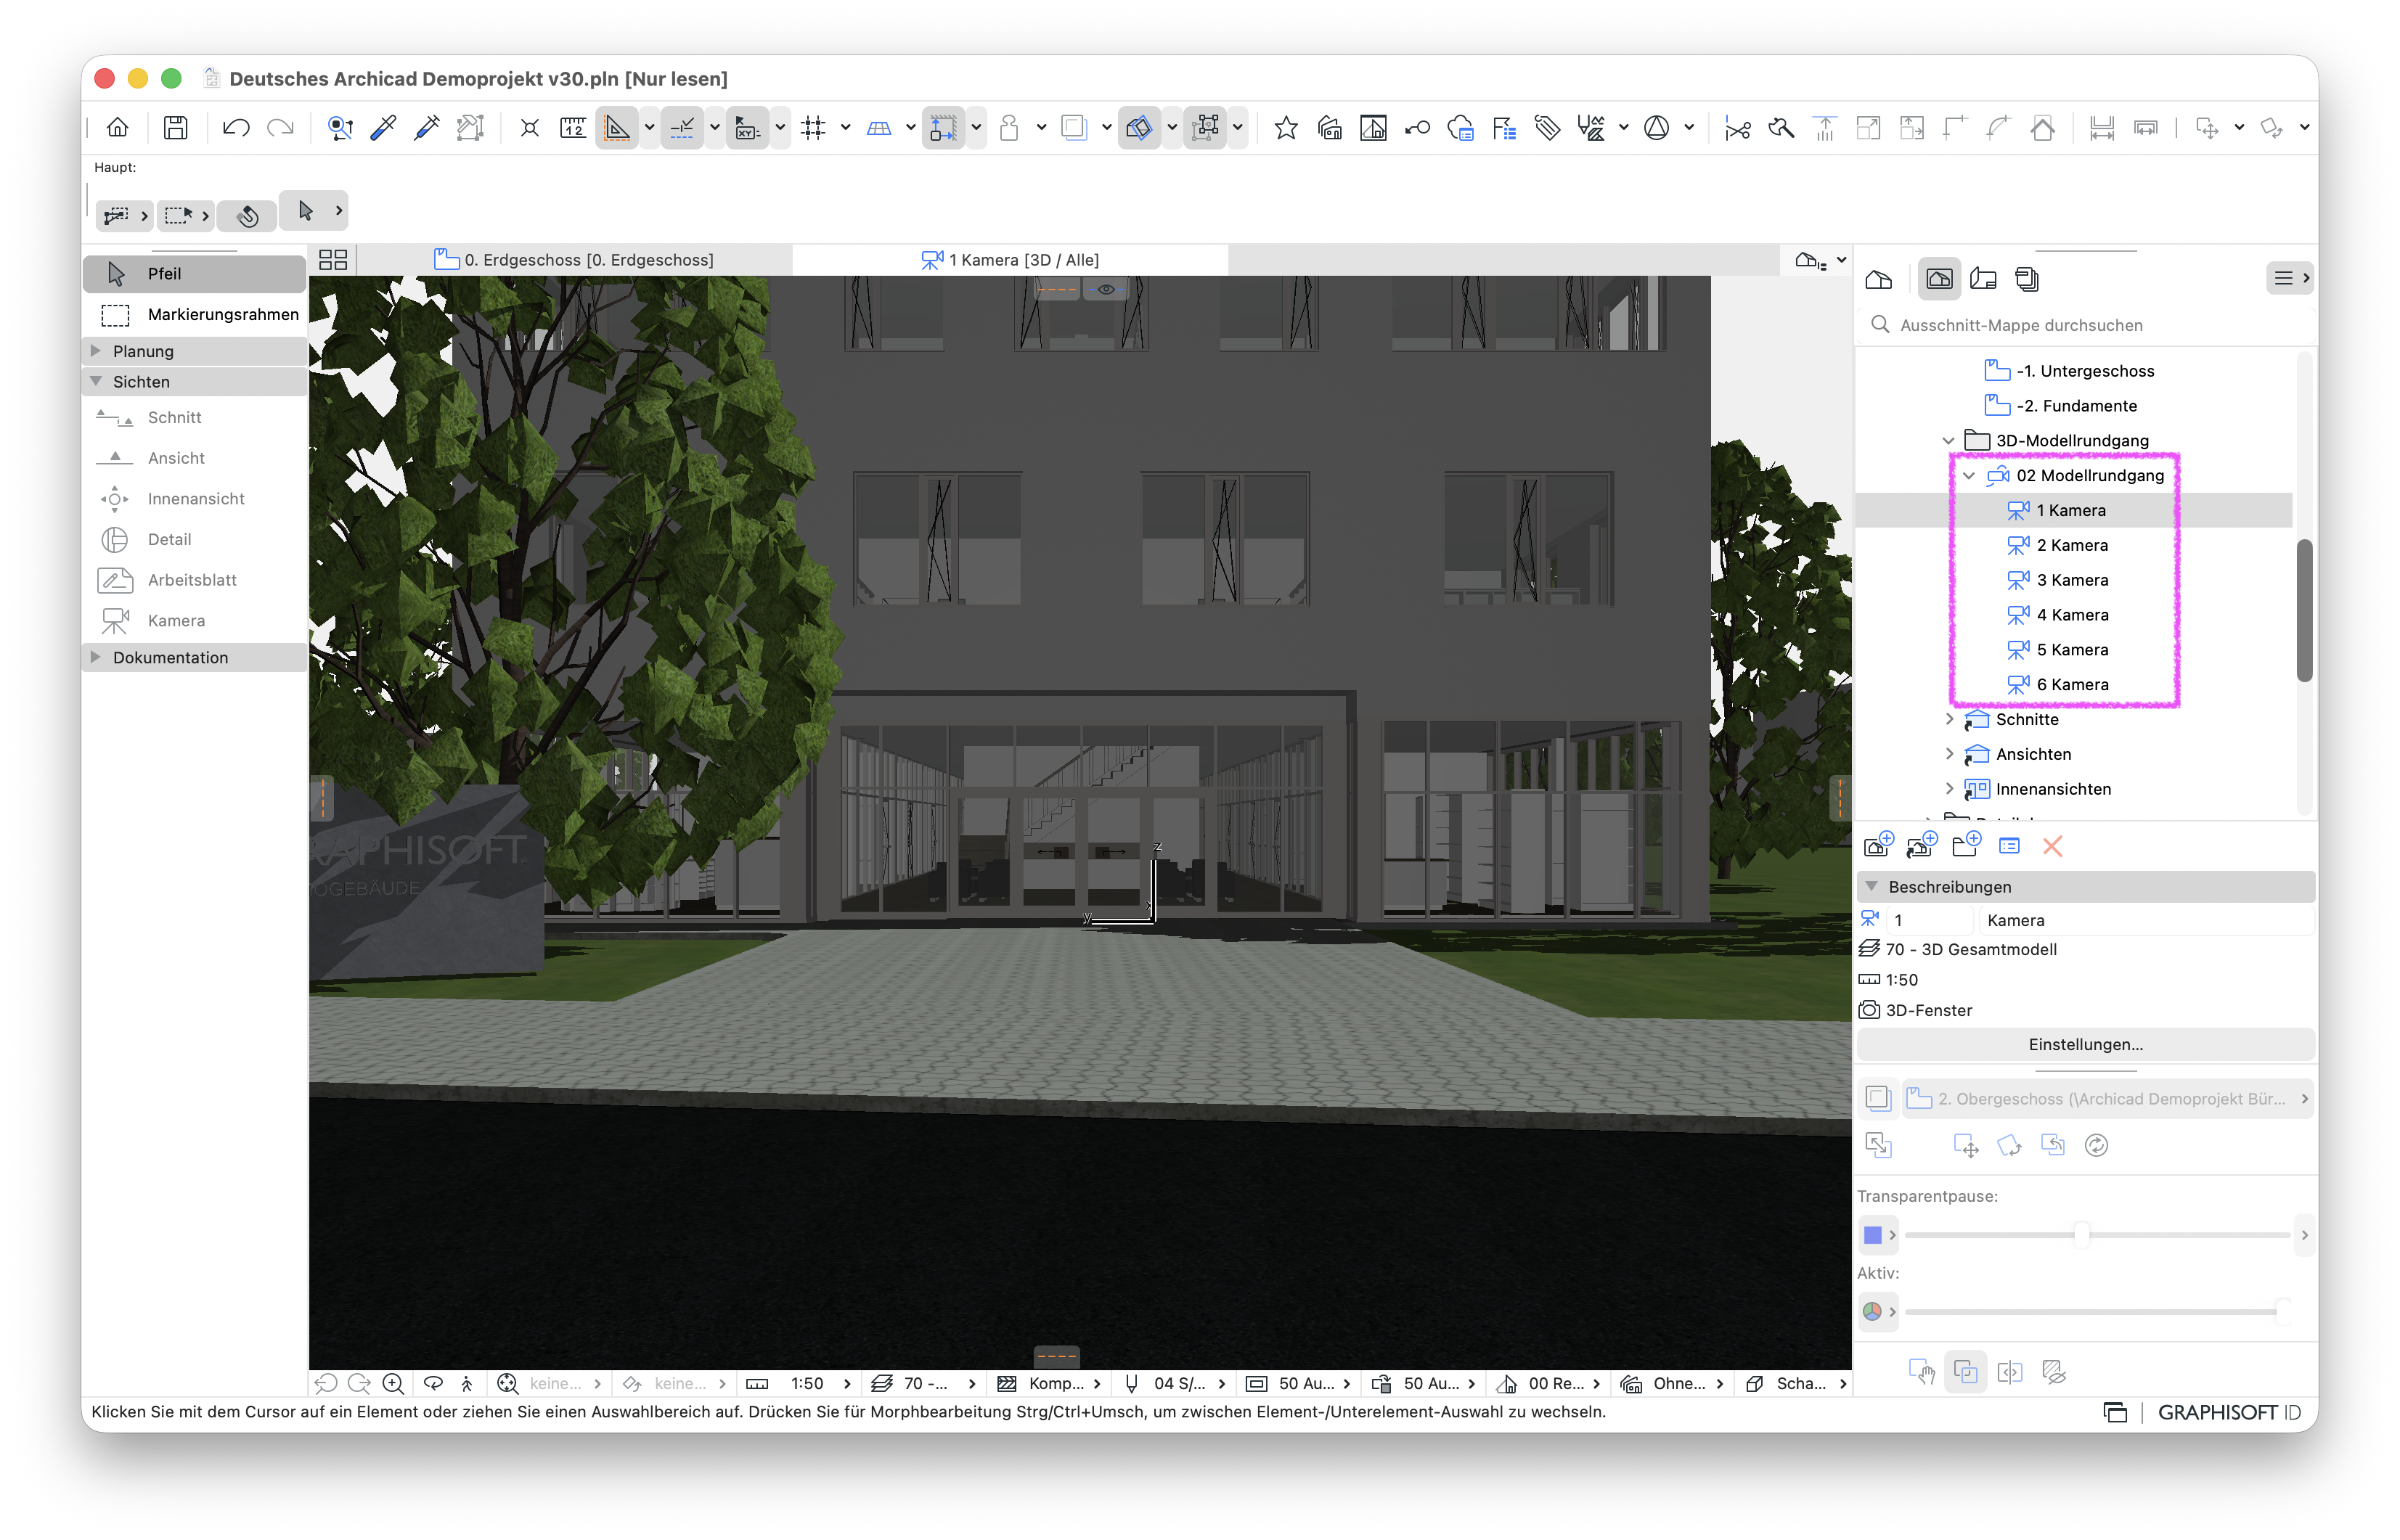Select the Innenansicht tool
2400x1540 pixels.
pyautogui.click(x=195, y=499)
